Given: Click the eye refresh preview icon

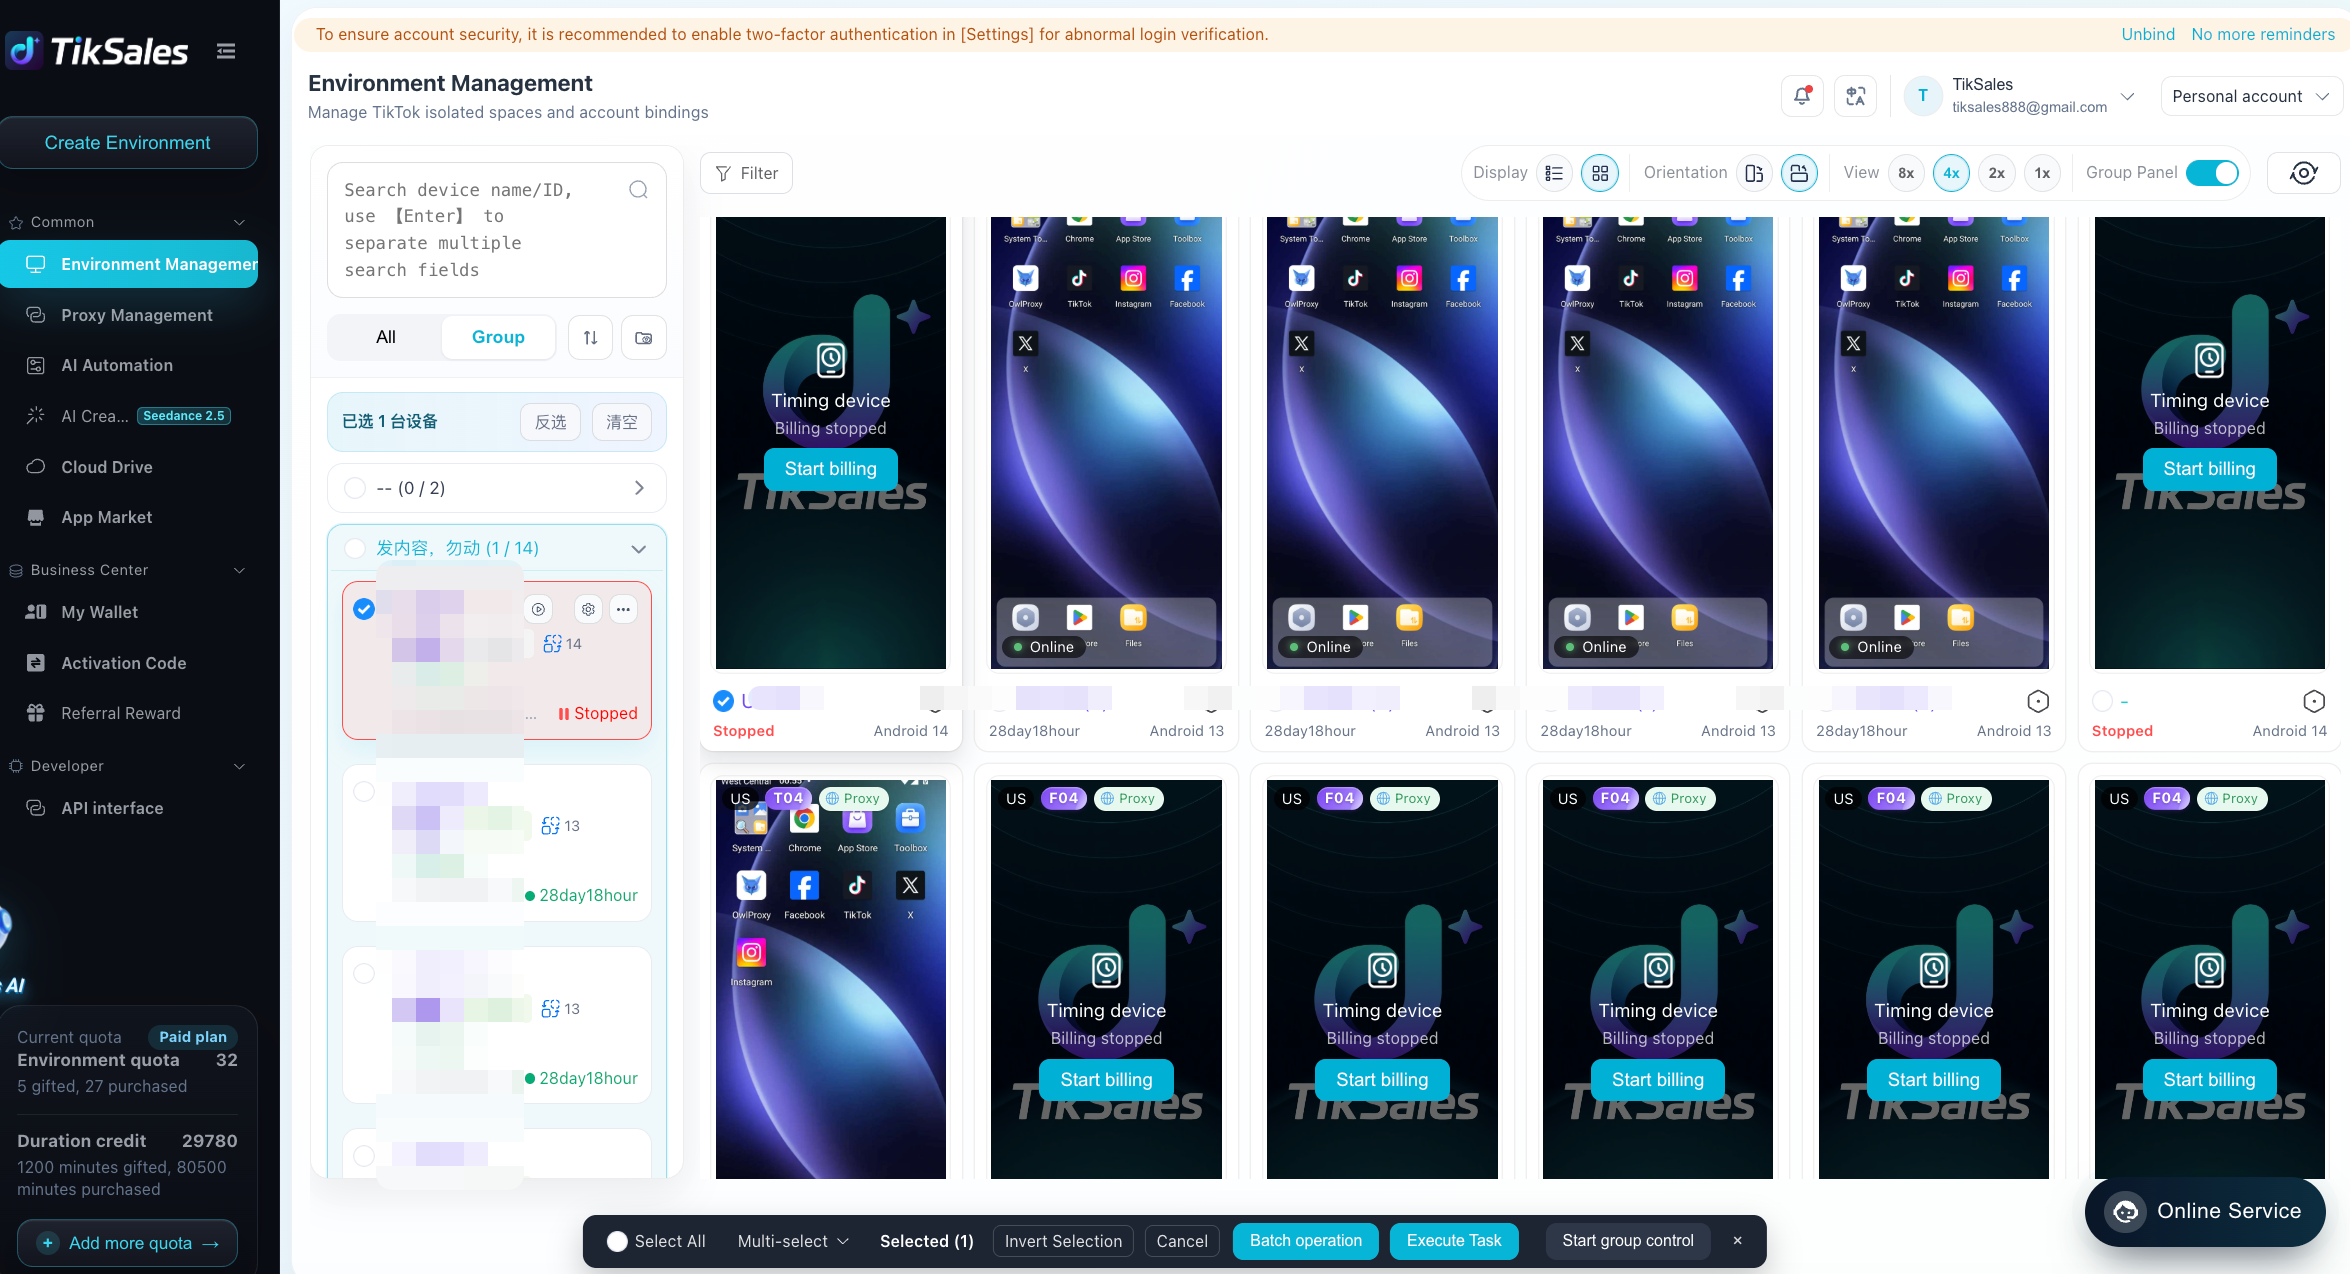Looking at the screenshot, I should tap(2304, 173).
